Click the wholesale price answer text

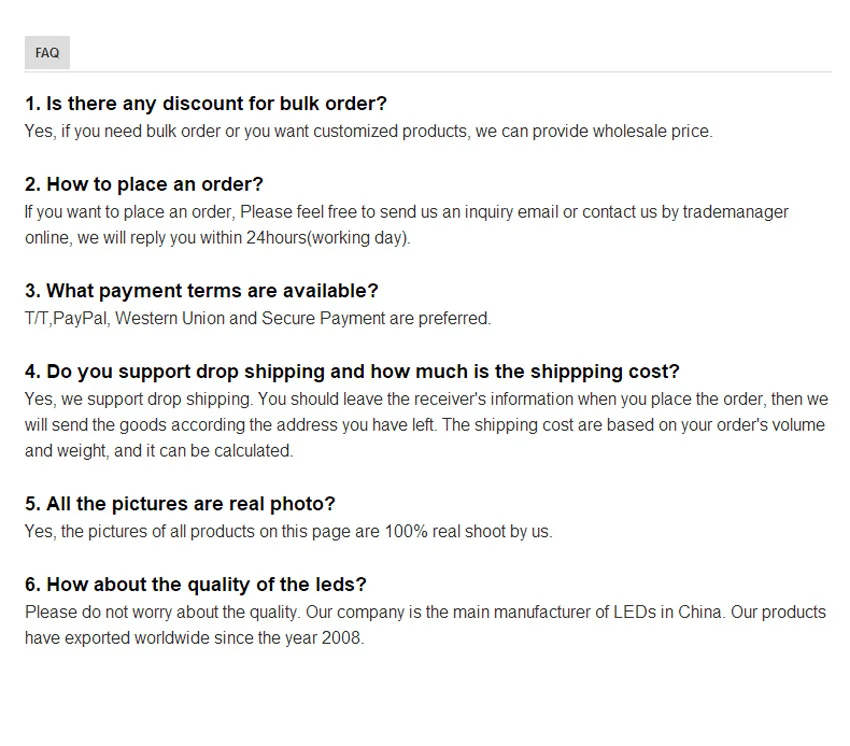click(x=369, y=131)
